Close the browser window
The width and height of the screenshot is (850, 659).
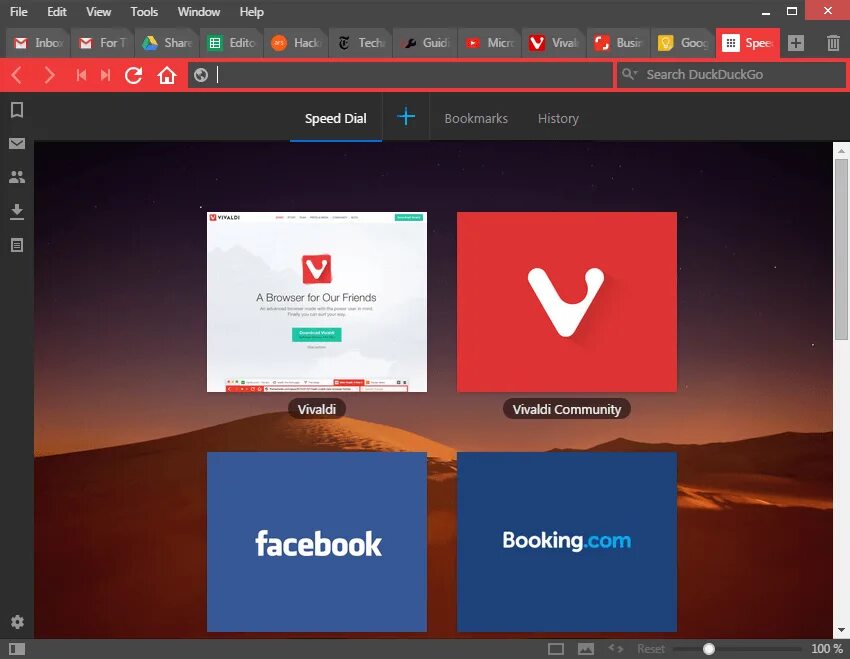point(827,10)
